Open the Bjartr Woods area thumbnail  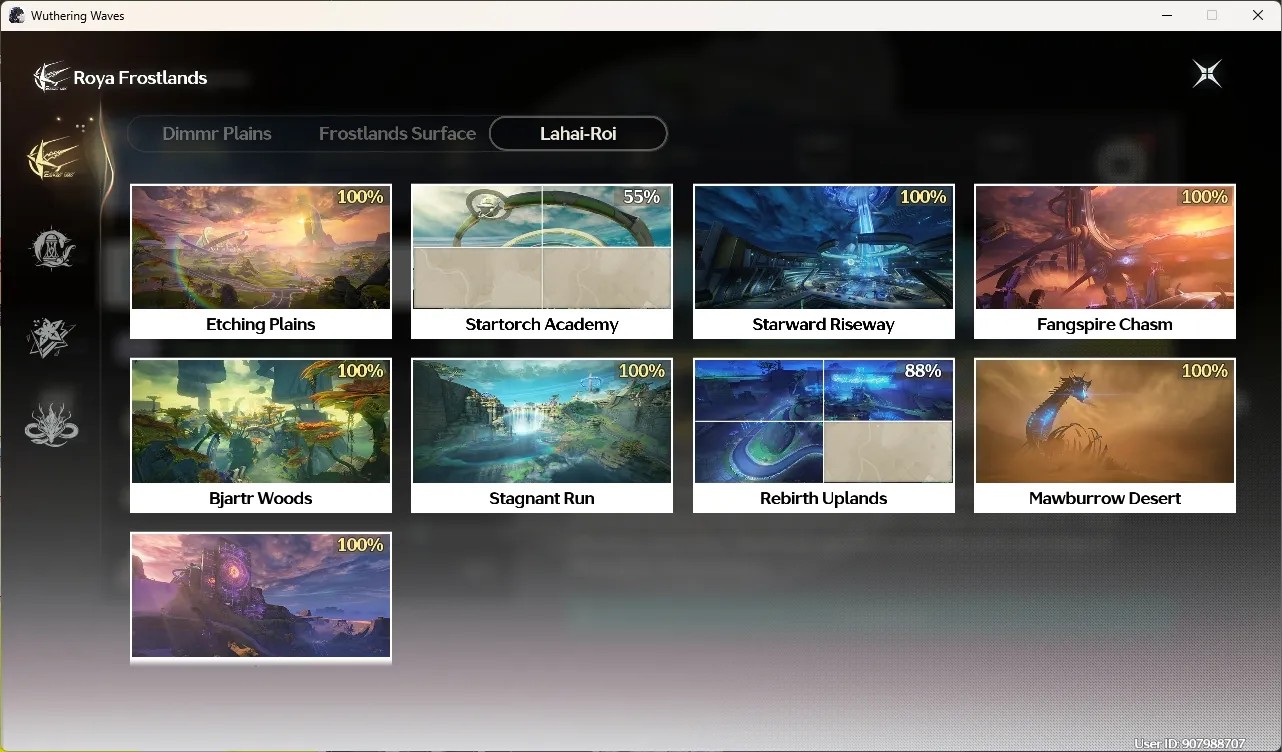click(261, 421)
